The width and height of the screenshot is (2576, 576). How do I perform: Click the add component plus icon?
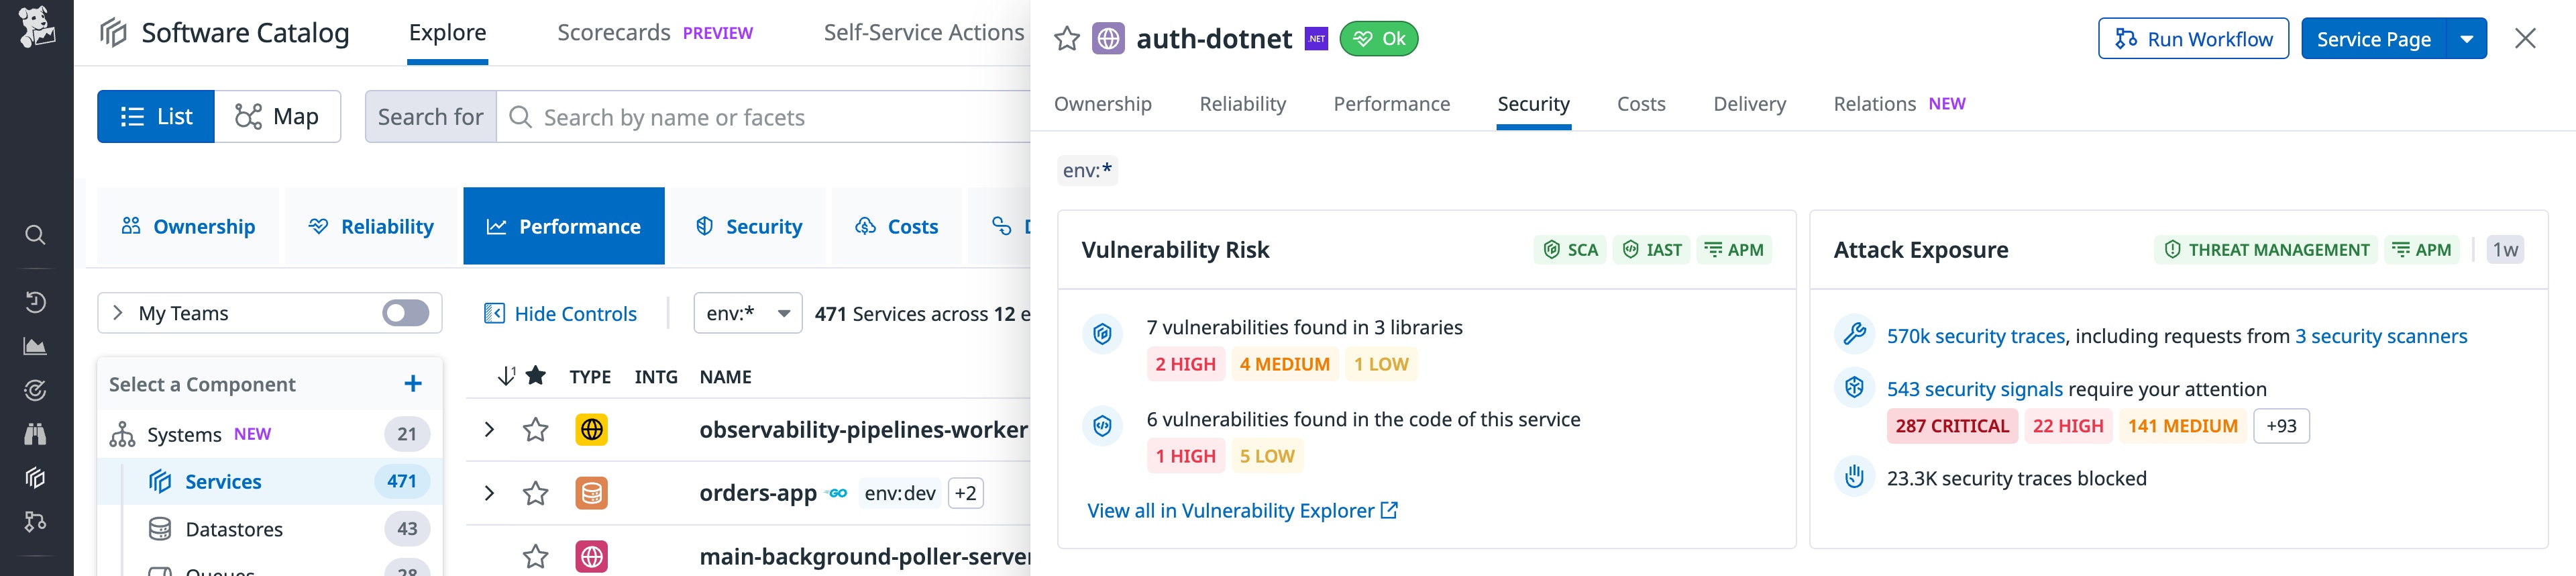(412, 384)
